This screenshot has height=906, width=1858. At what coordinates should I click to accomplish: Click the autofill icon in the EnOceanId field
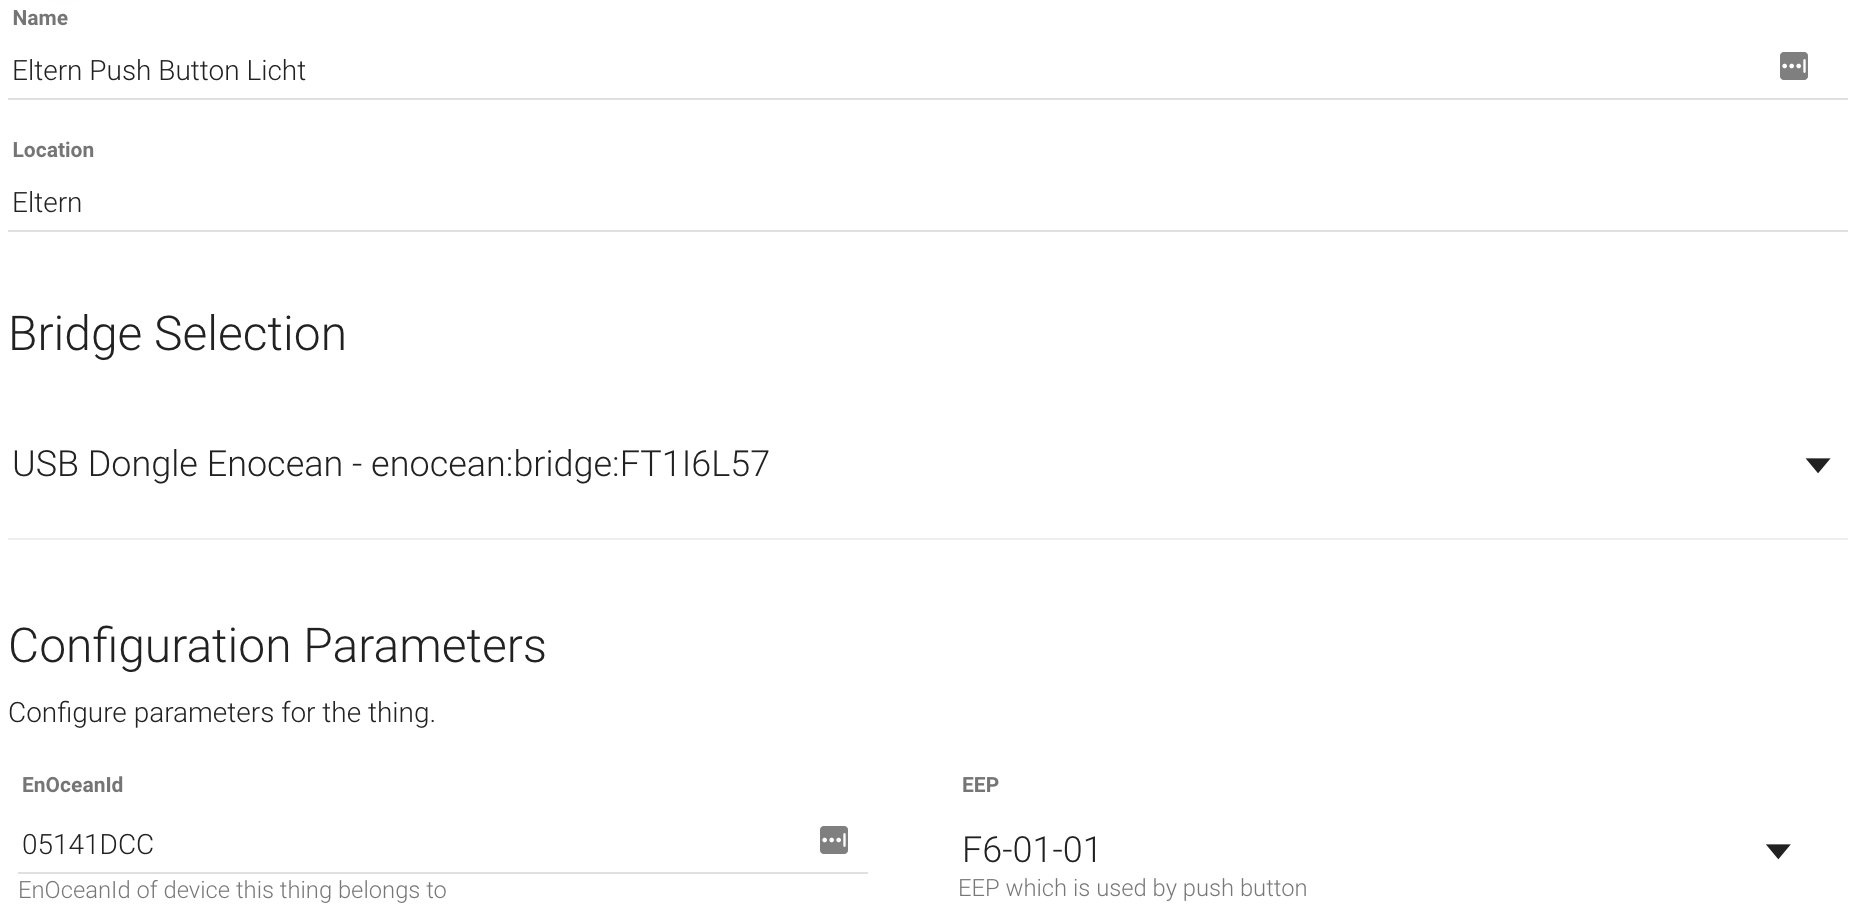[833, 840]
